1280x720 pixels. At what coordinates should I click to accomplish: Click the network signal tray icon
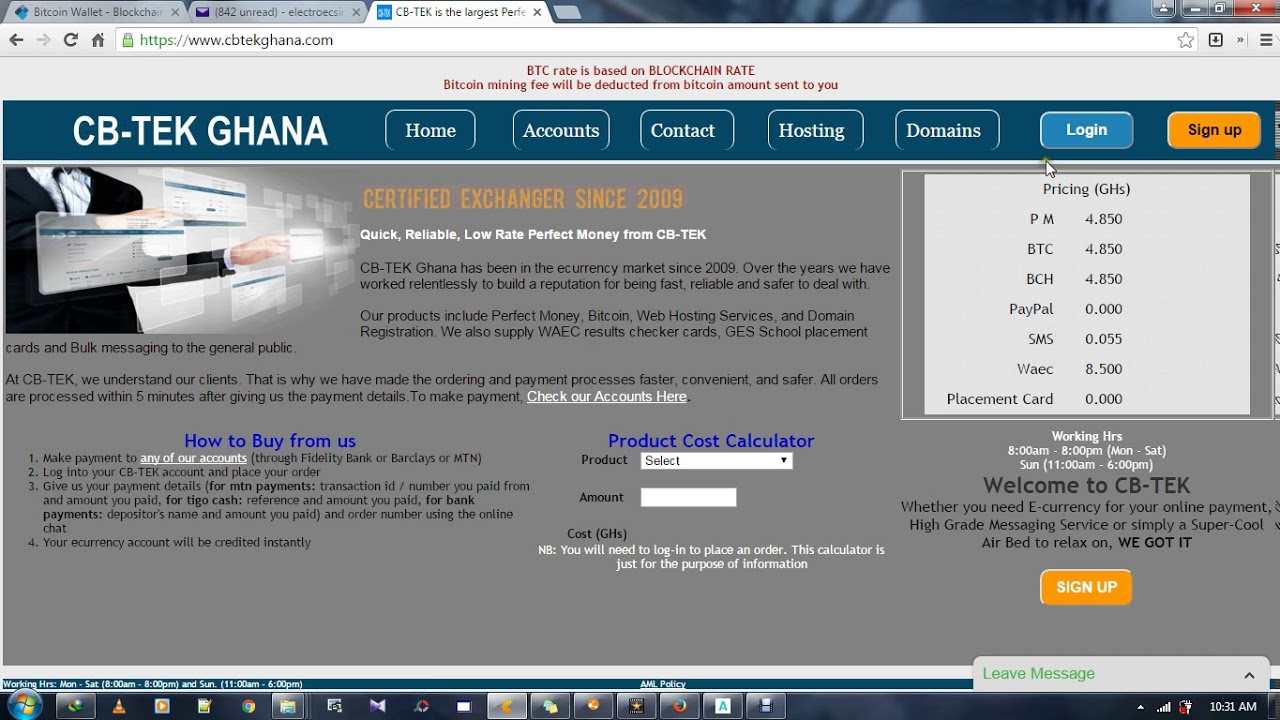(x=1165, y=707)
